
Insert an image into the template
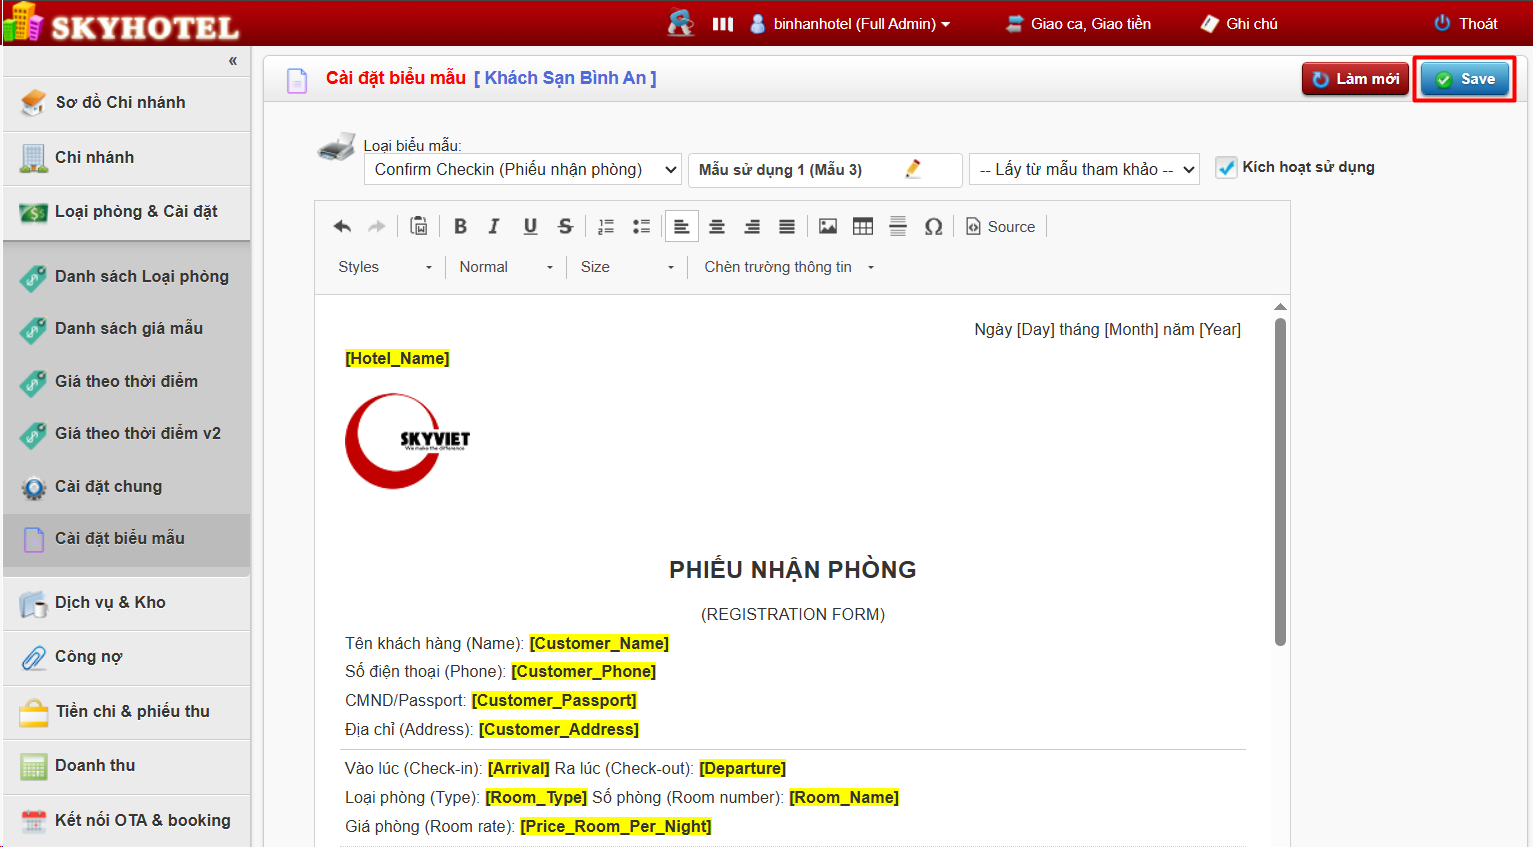click(828, 227)
